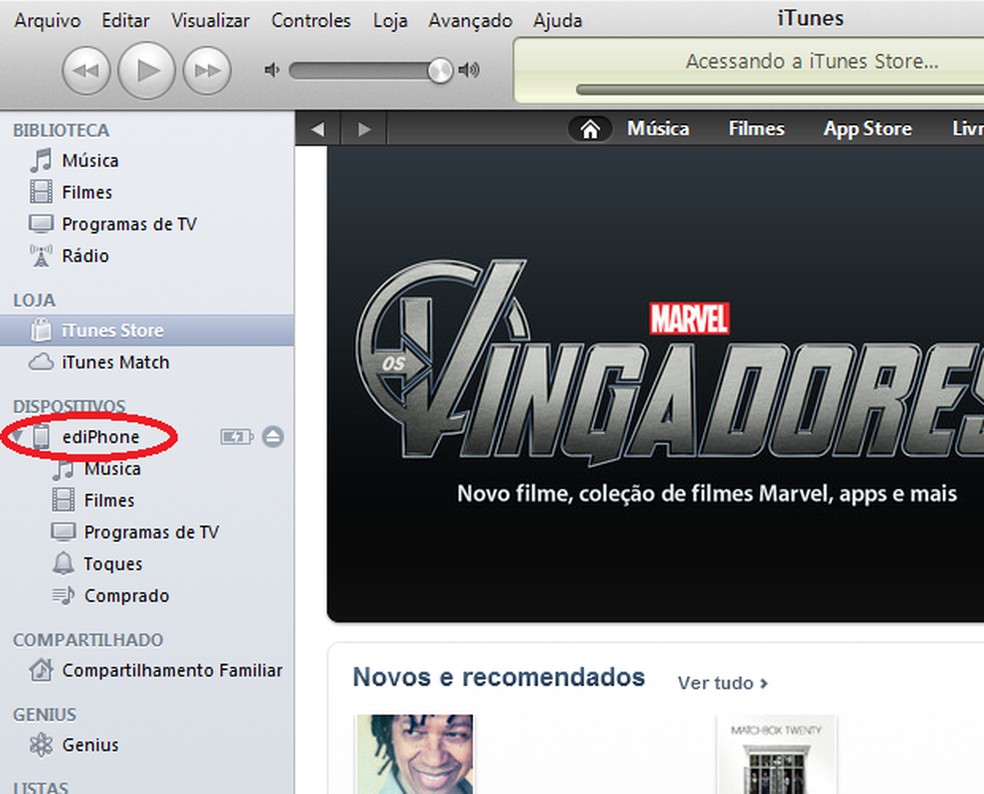Switch to the Música store tab
Viewport: 984px width, 794px height.
pos(658,129)
